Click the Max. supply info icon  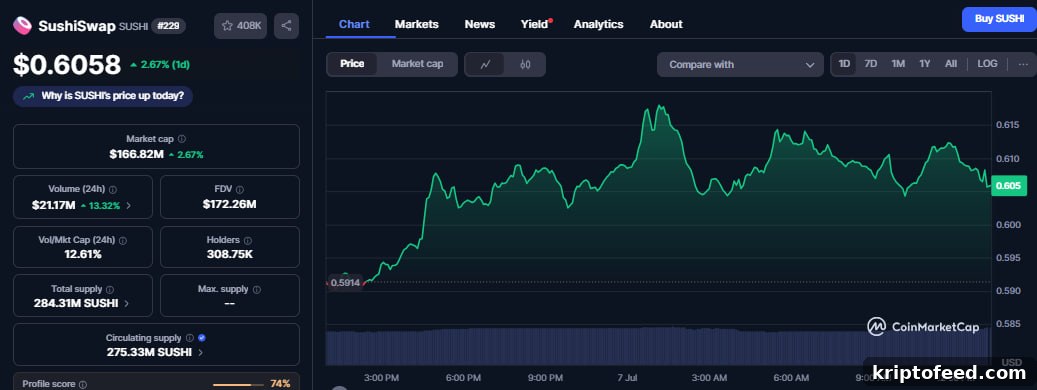pyautogui.click(x=257, y=290)
